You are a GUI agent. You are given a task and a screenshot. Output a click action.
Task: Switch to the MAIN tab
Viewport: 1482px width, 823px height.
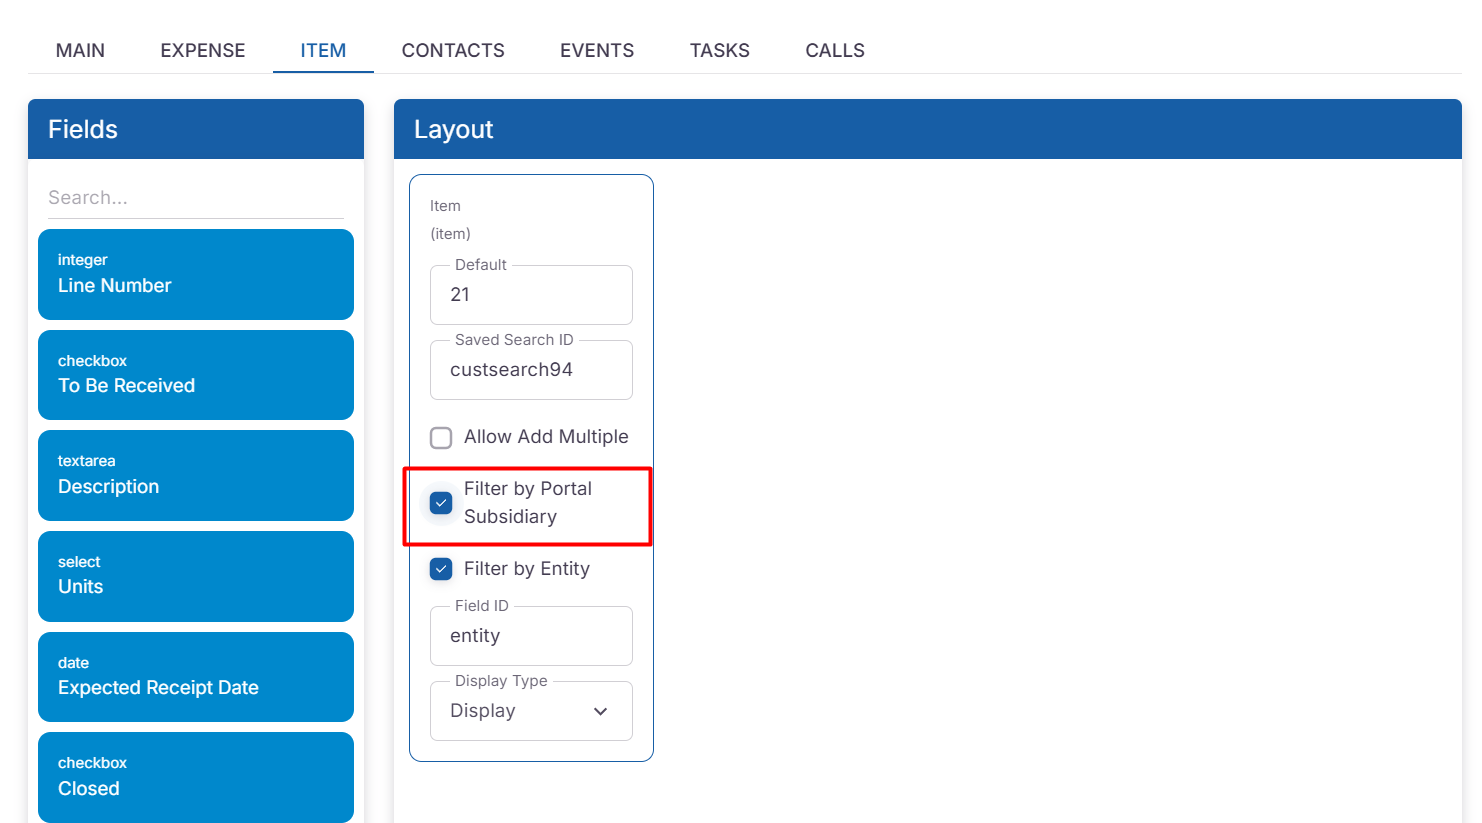(x=80, y=50)
